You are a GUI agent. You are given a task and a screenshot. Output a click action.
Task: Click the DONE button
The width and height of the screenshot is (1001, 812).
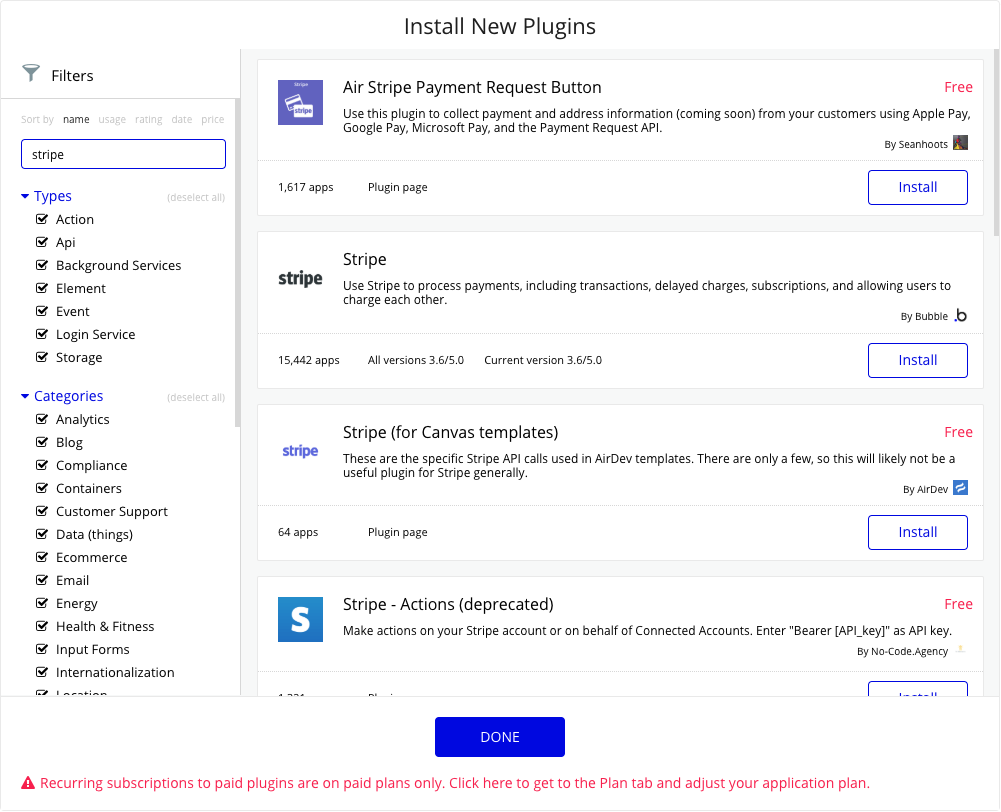(x=500, y=737)
